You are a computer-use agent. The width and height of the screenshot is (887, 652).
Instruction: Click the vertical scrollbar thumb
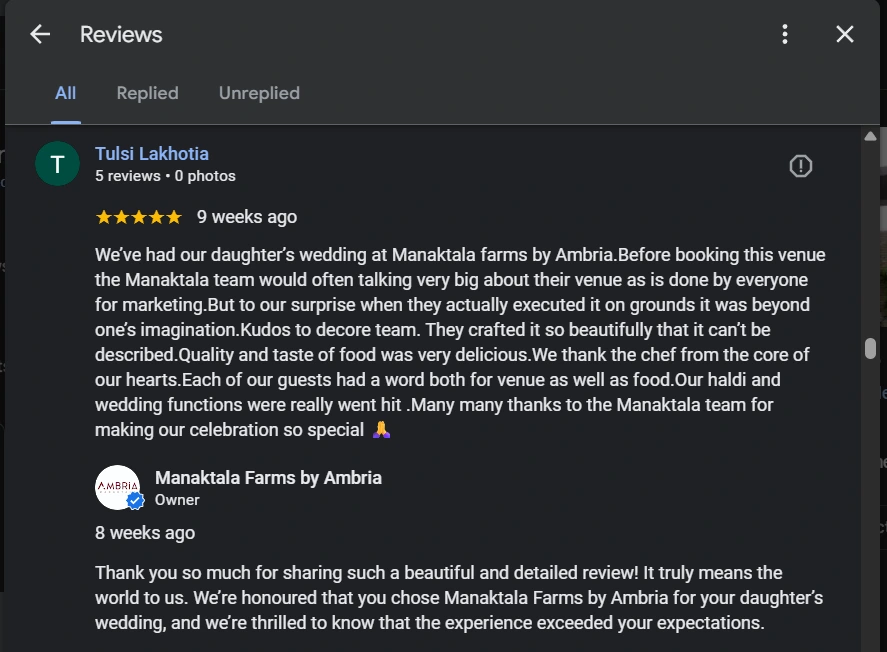[x=870, y=348]
